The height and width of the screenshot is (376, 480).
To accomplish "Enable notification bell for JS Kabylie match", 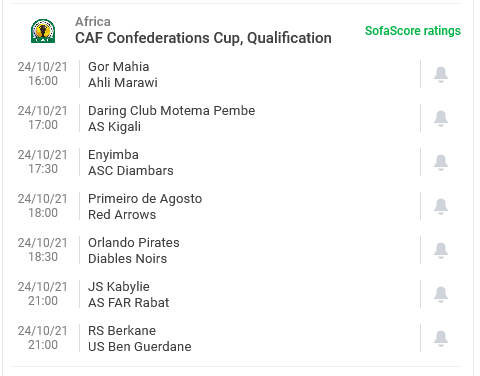I will click(441, 294).
